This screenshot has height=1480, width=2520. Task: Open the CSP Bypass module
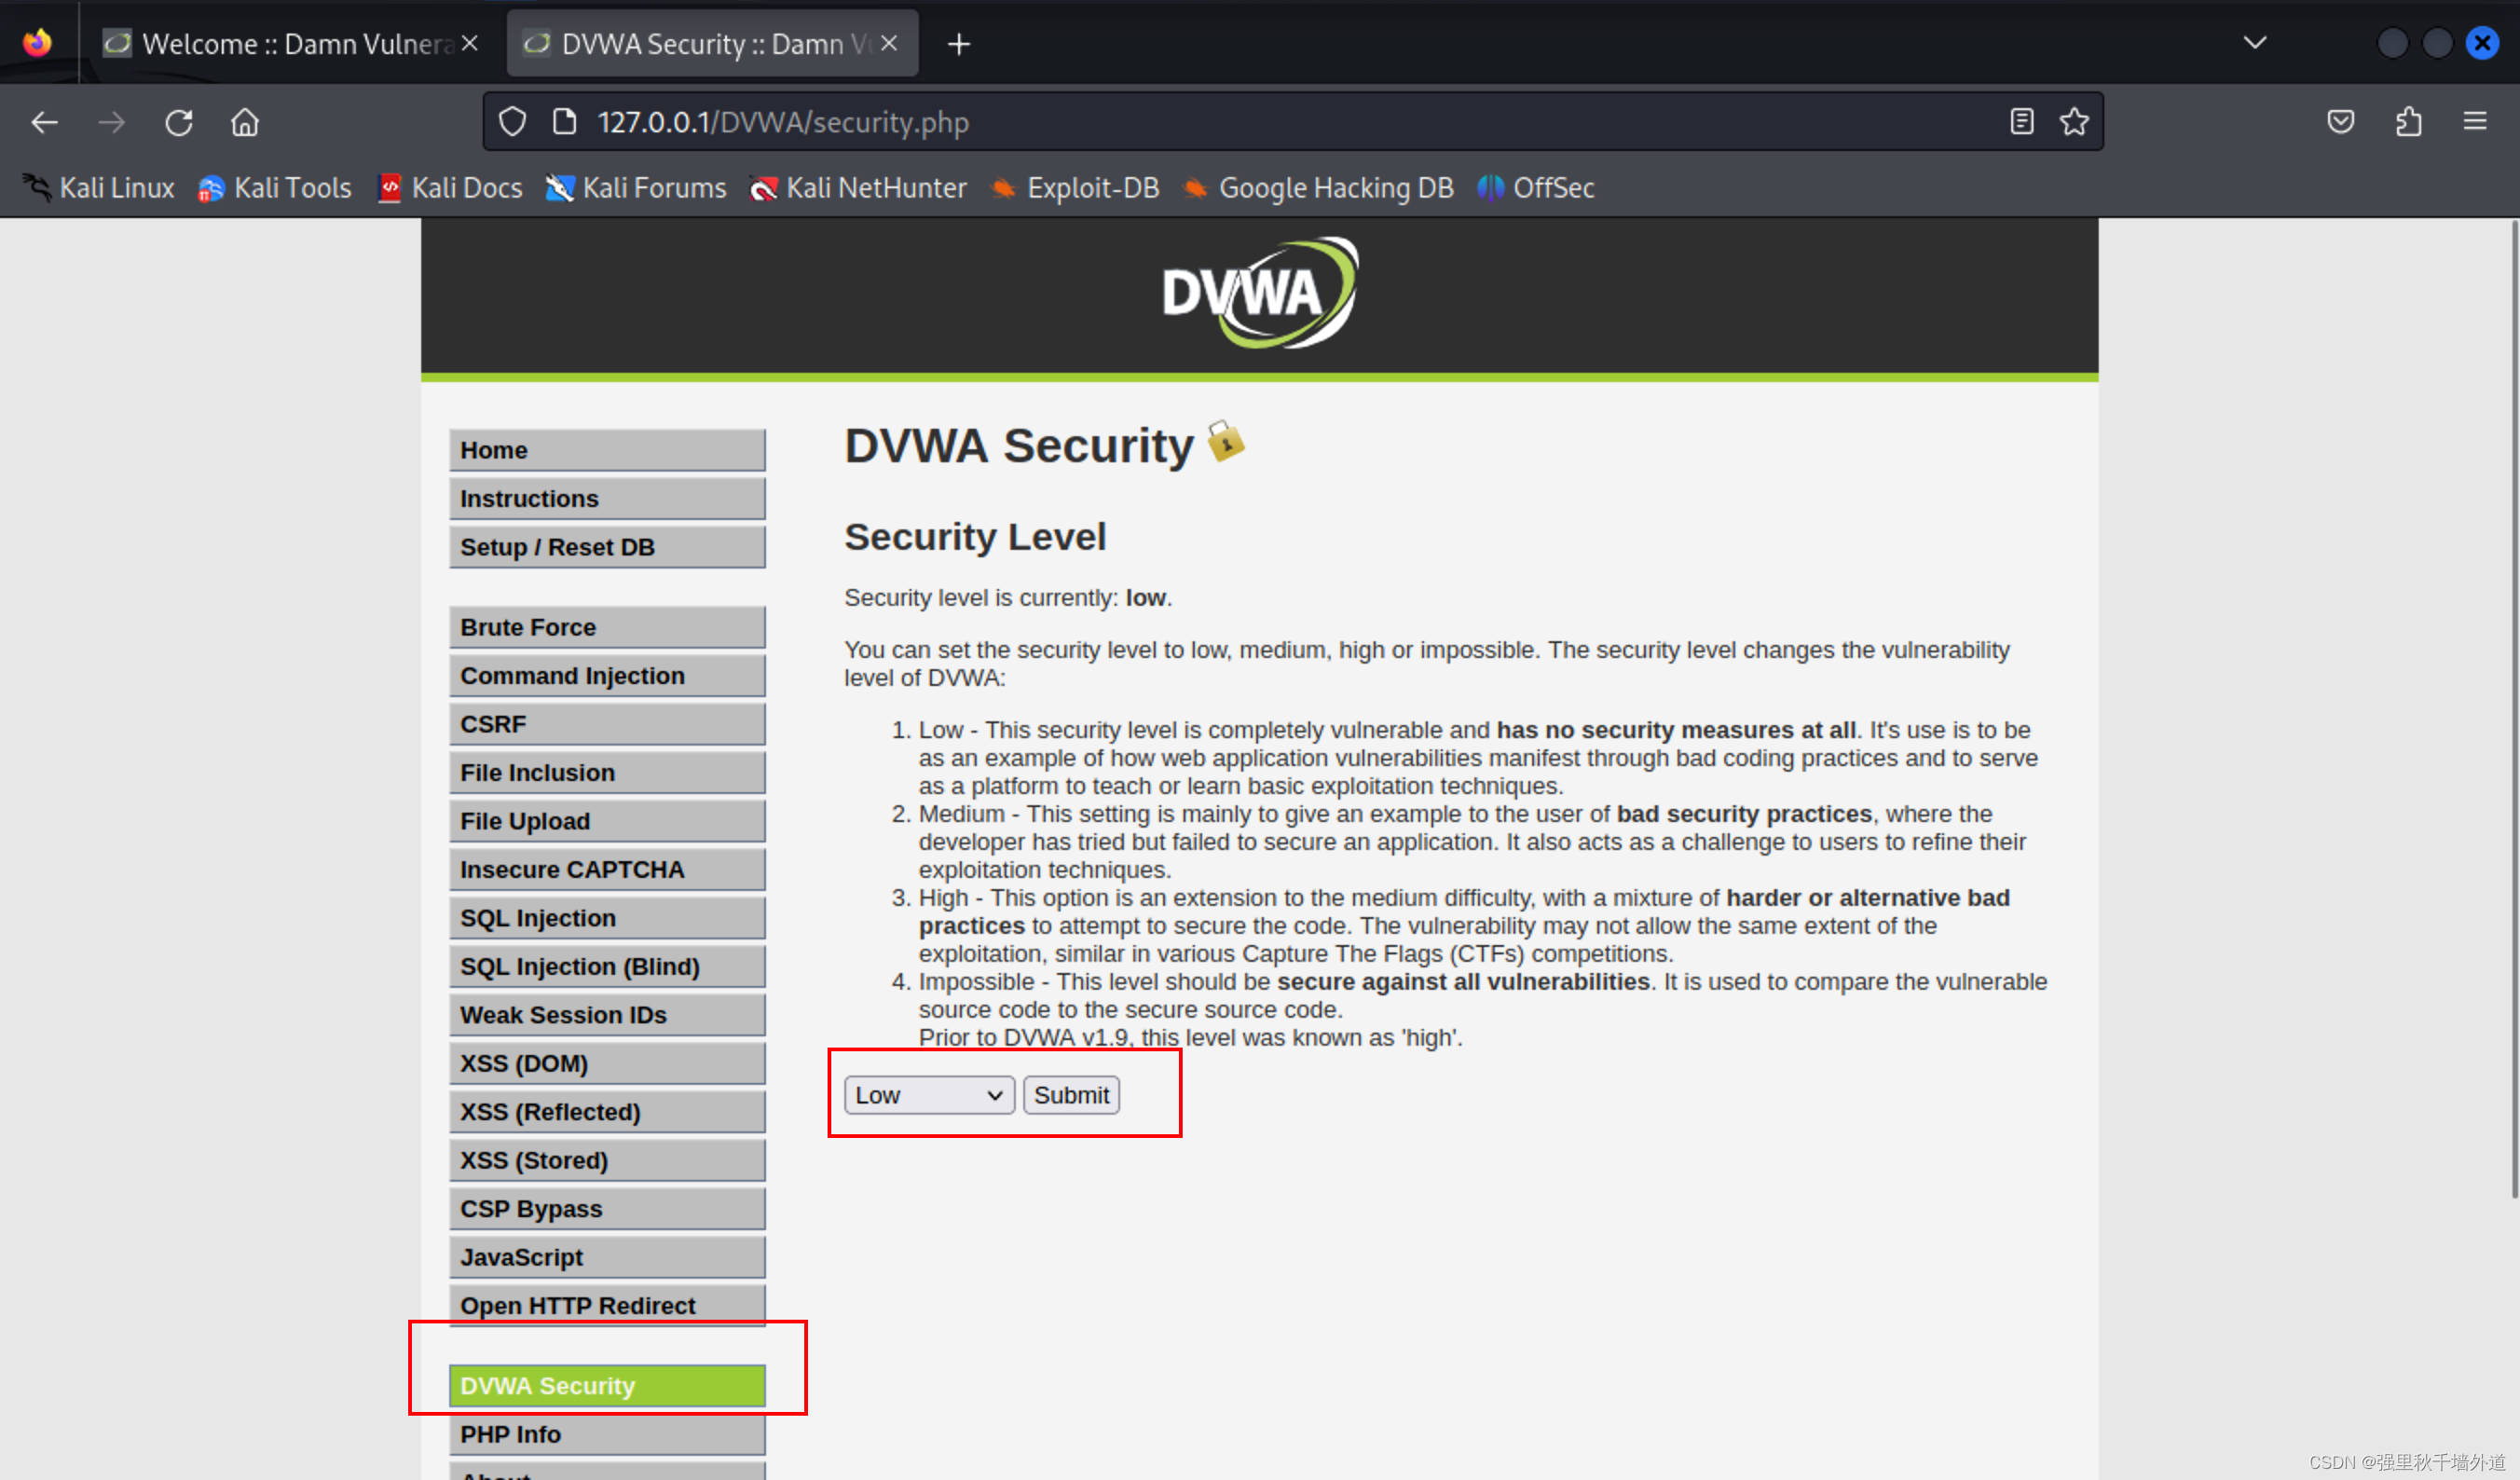pos(607,1209)
